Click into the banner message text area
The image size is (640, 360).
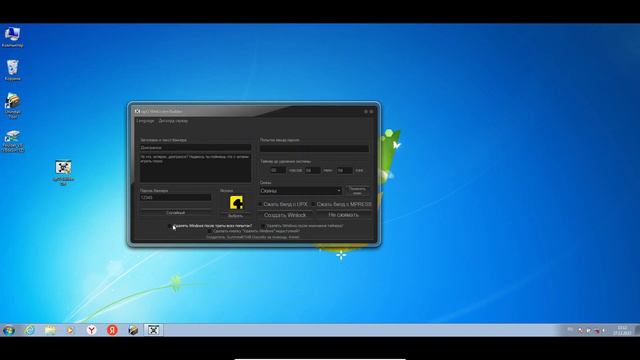pyautogui.click(x=196, y=167)
